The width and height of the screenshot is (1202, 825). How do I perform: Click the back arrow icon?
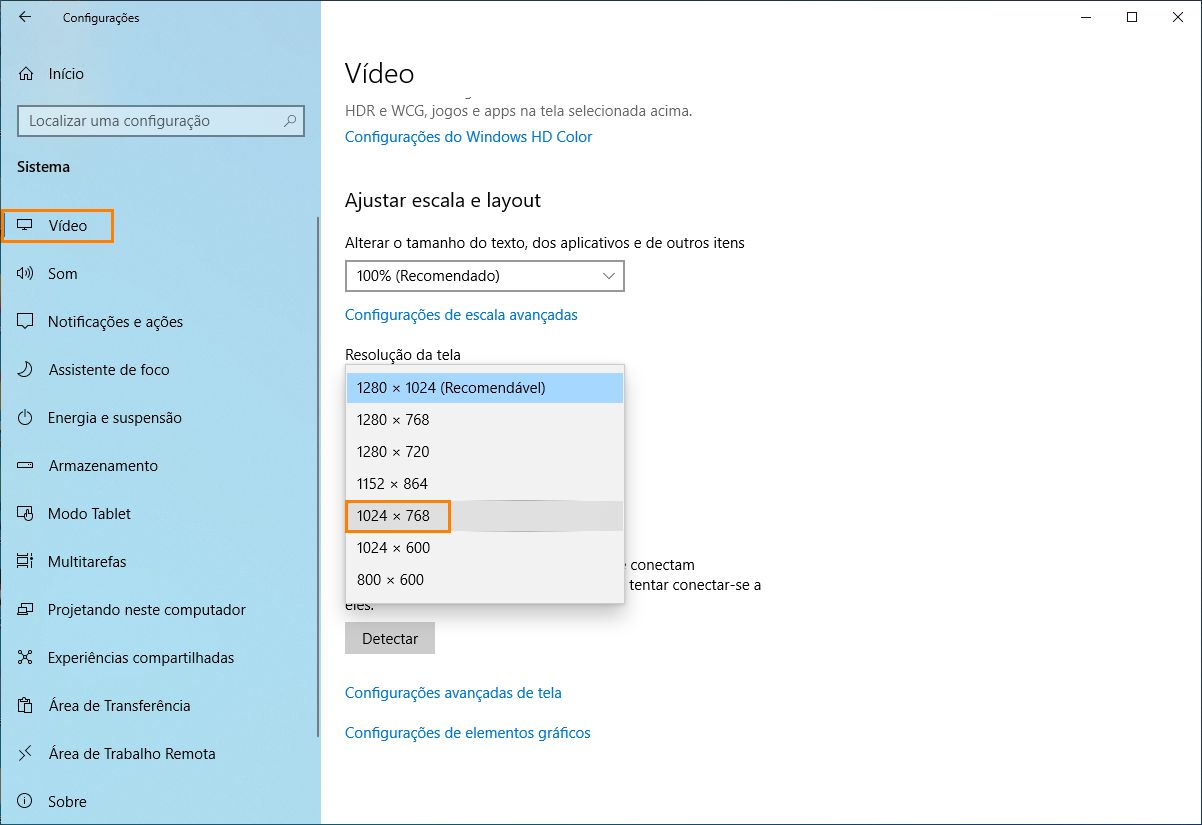(25, 17)
